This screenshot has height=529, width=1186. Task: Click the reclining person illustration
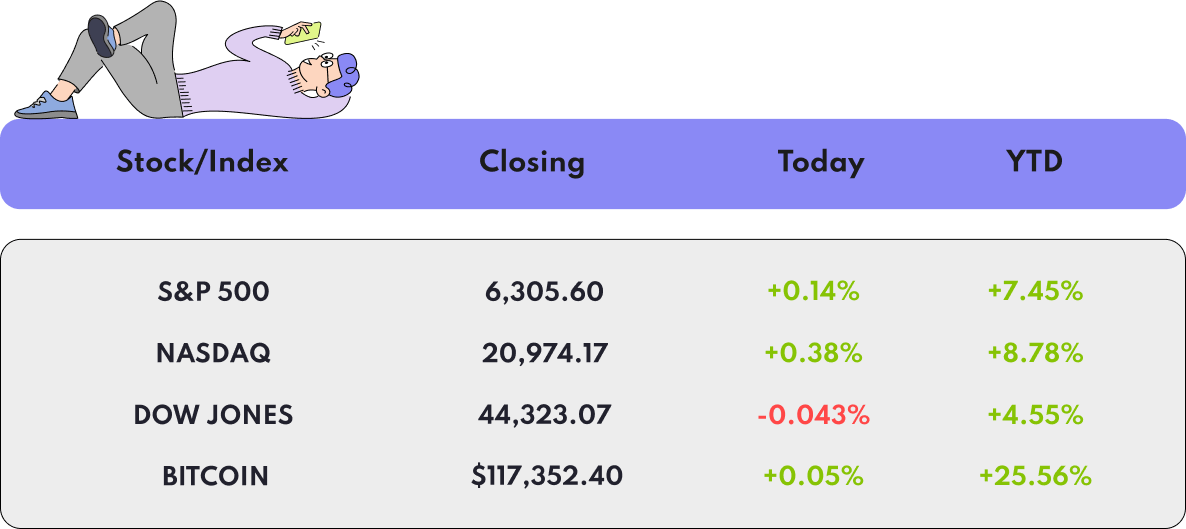[x=187, y=61]
